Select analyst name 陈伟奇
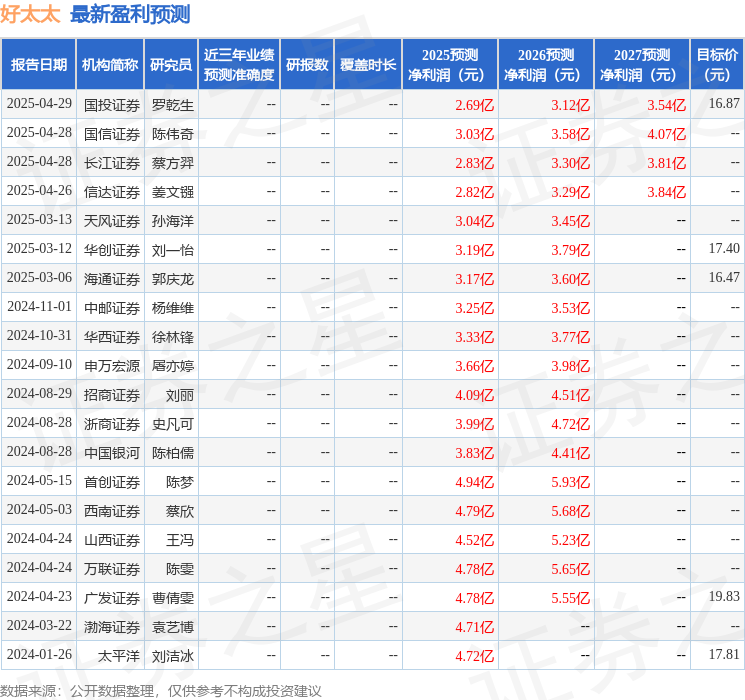The height and width of the screenshot is (700, 745). pos(172,134)
